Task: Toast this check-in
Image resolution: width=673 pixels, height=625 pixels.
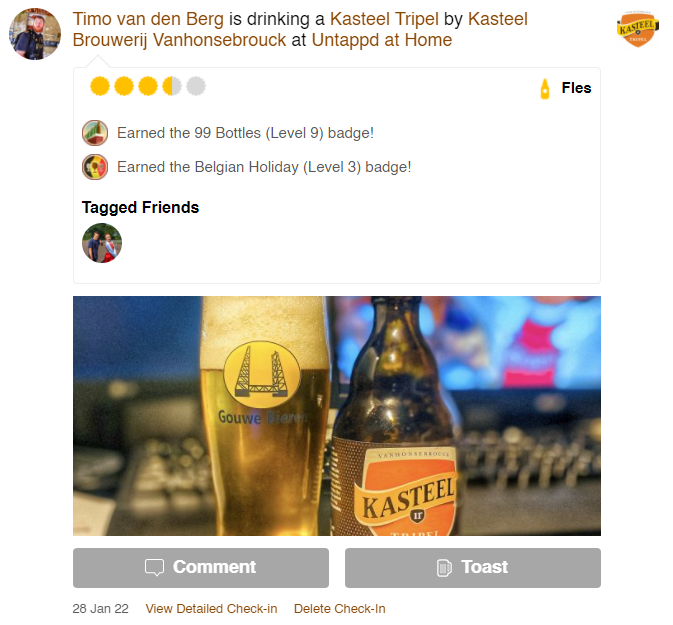Action: [x=473, y=567]
